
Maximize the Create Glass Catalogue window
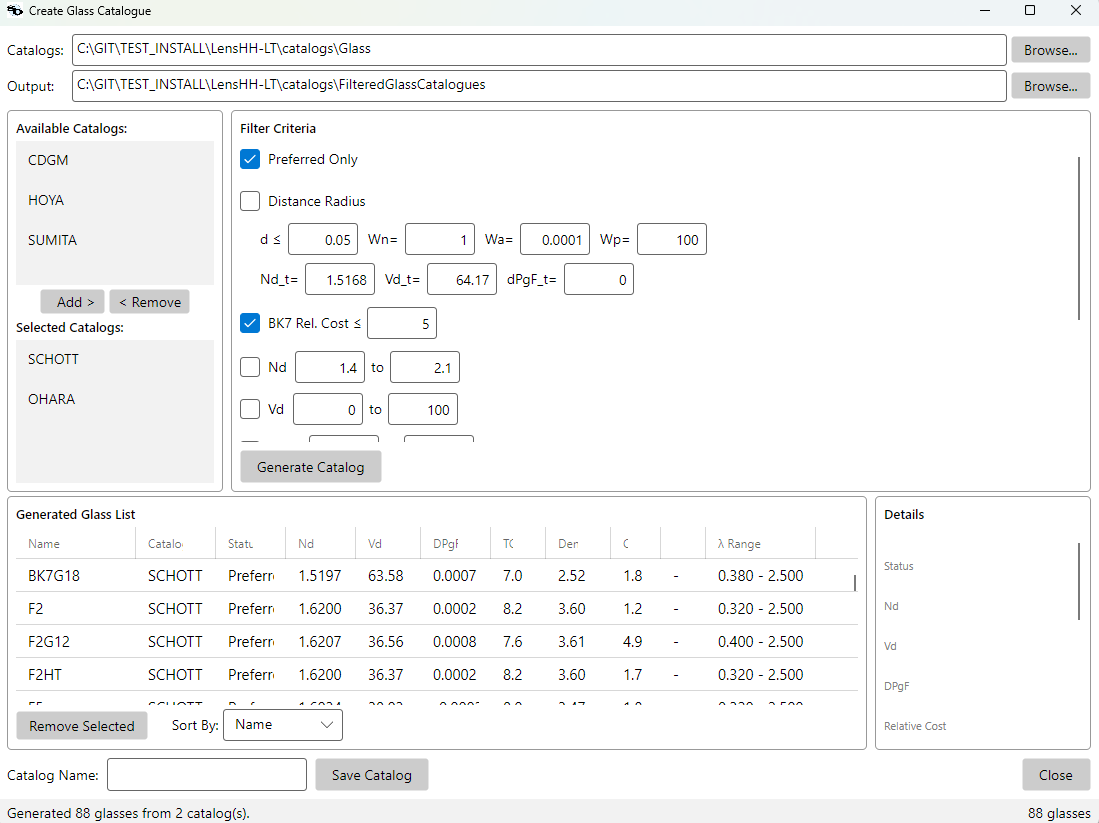1030,10
